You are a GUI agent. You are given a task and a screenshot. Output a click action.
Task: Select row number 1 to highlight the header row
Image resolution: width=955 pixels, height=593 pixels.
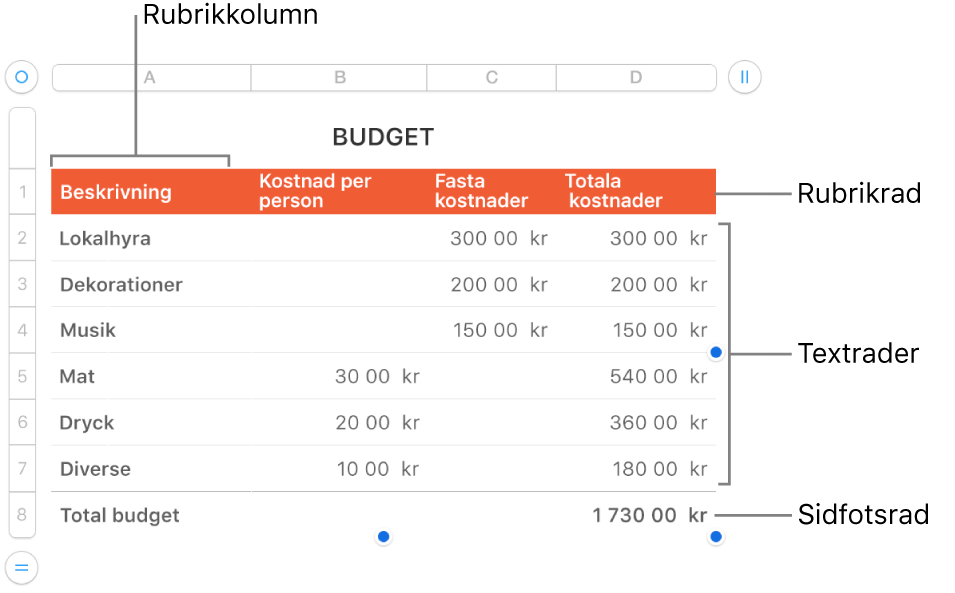coord(22,191)
